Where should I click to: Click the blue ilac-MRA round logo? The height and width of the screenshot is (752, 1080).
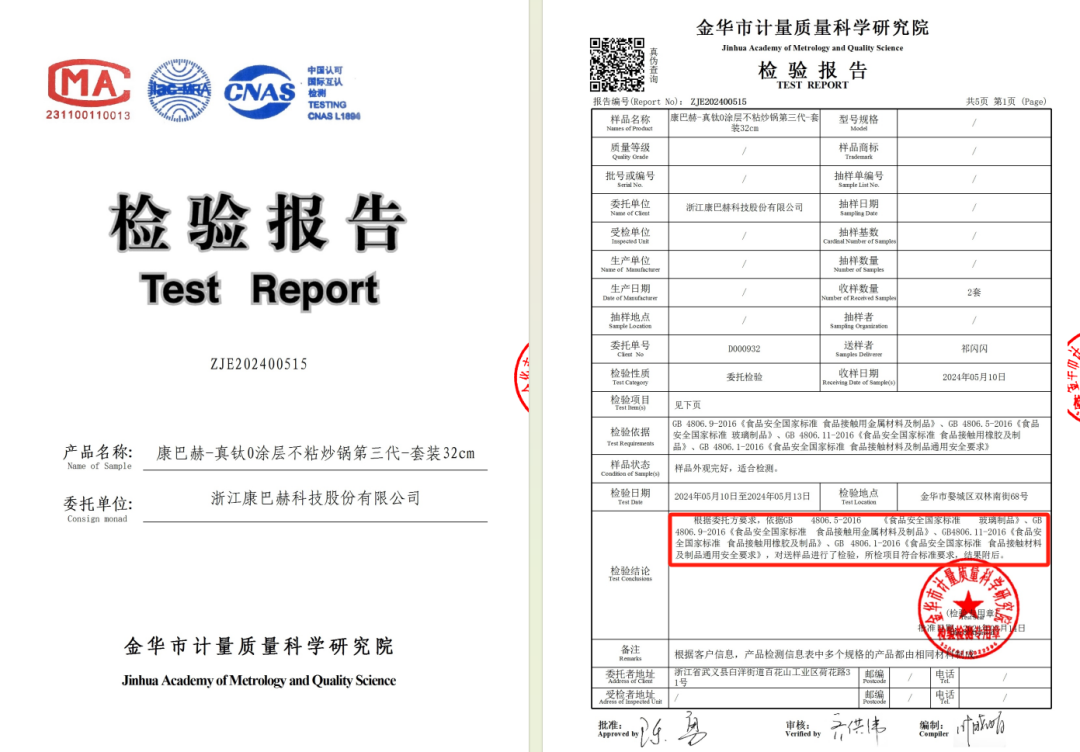(179, 91)
